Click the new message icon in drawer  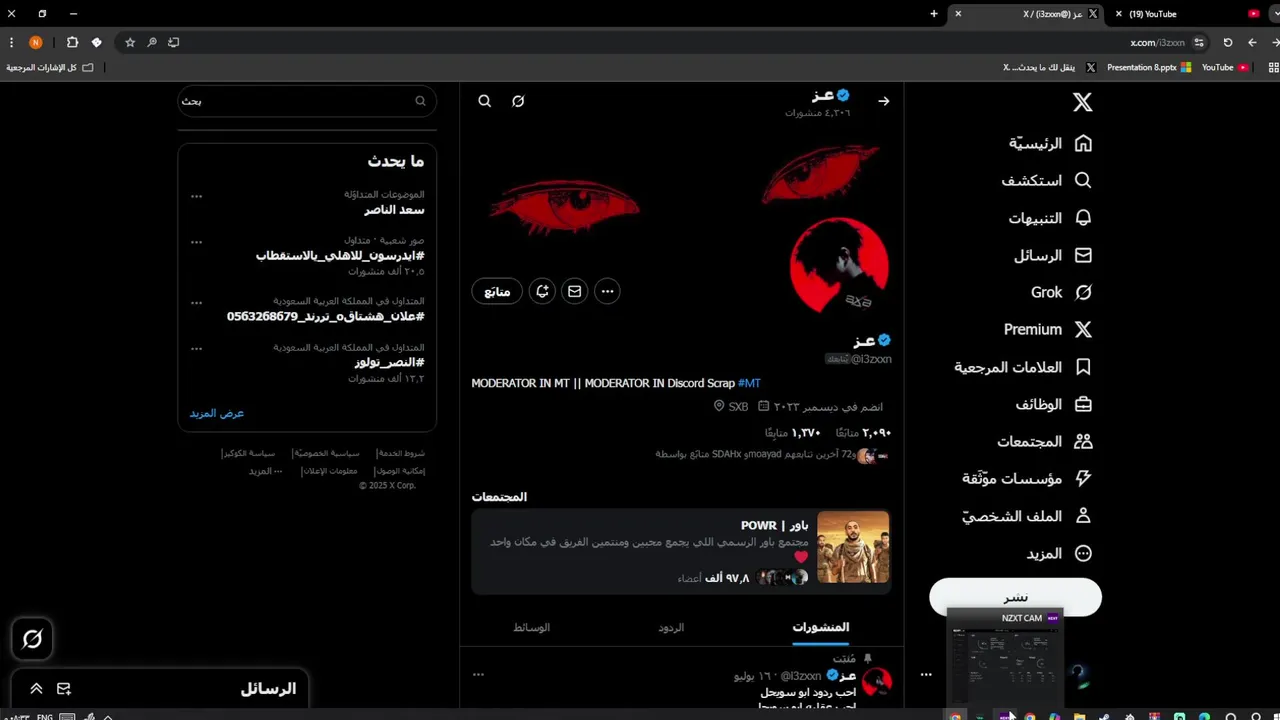coord(64,689)
